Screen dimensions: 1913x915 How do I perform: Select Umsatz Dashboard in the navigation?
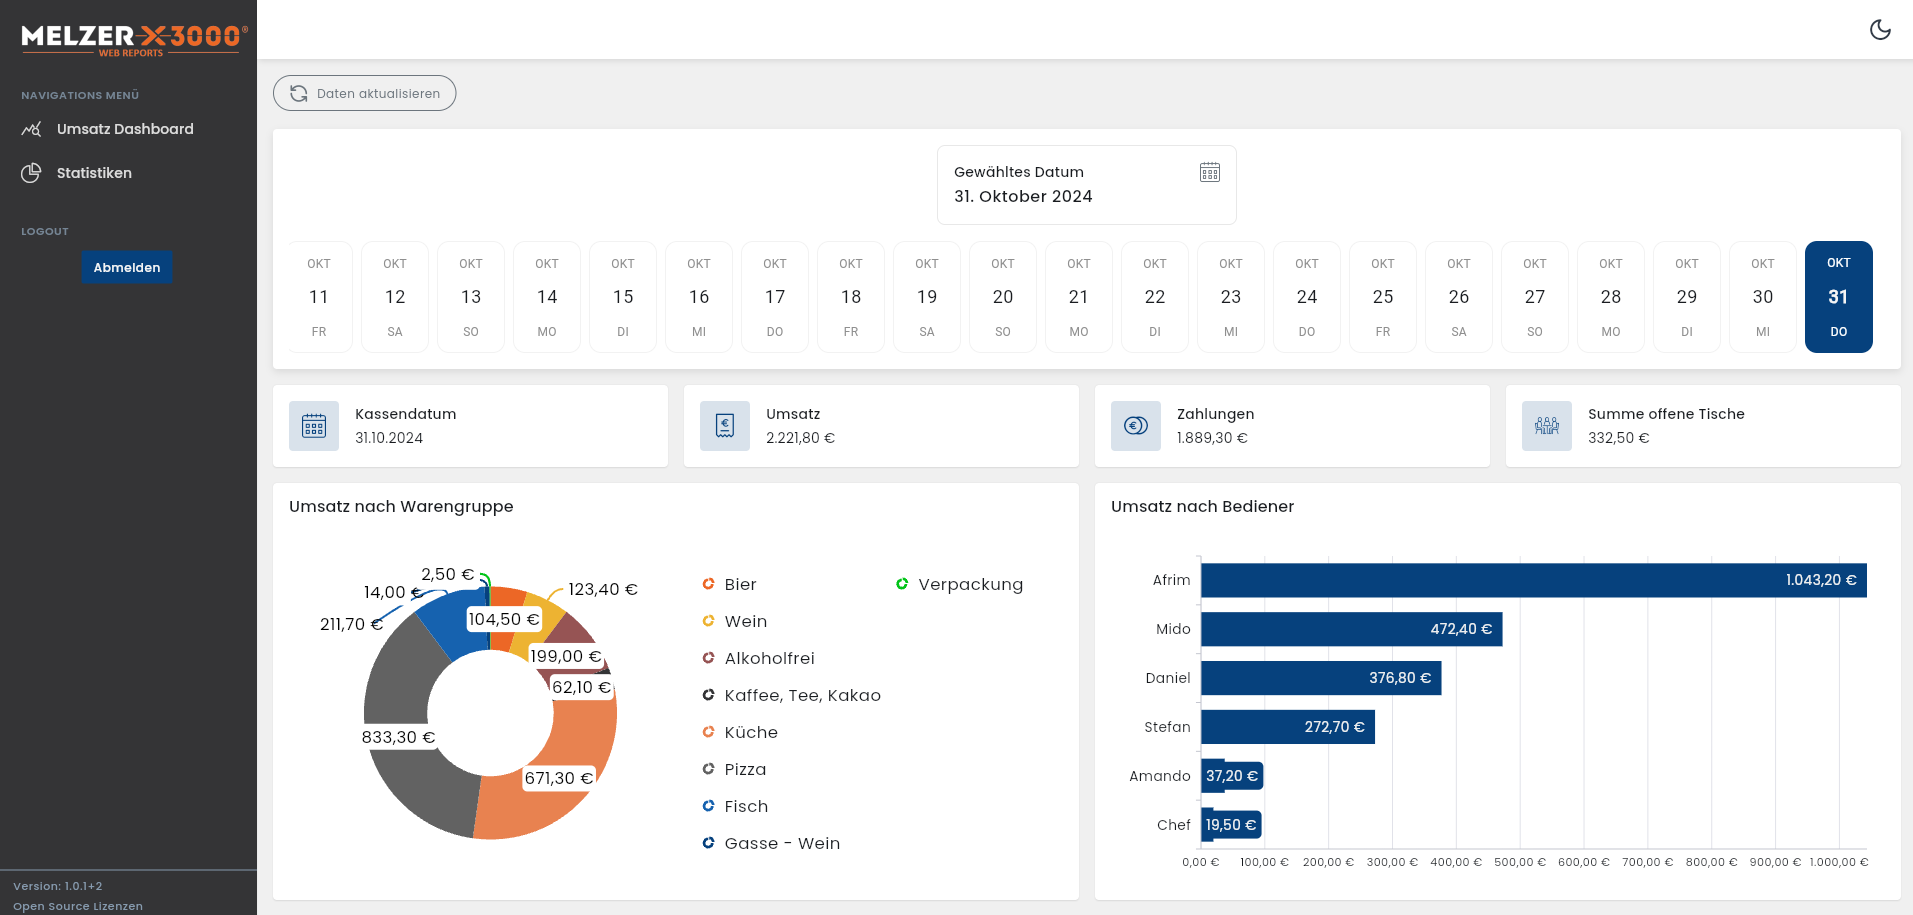click(125, 128)
